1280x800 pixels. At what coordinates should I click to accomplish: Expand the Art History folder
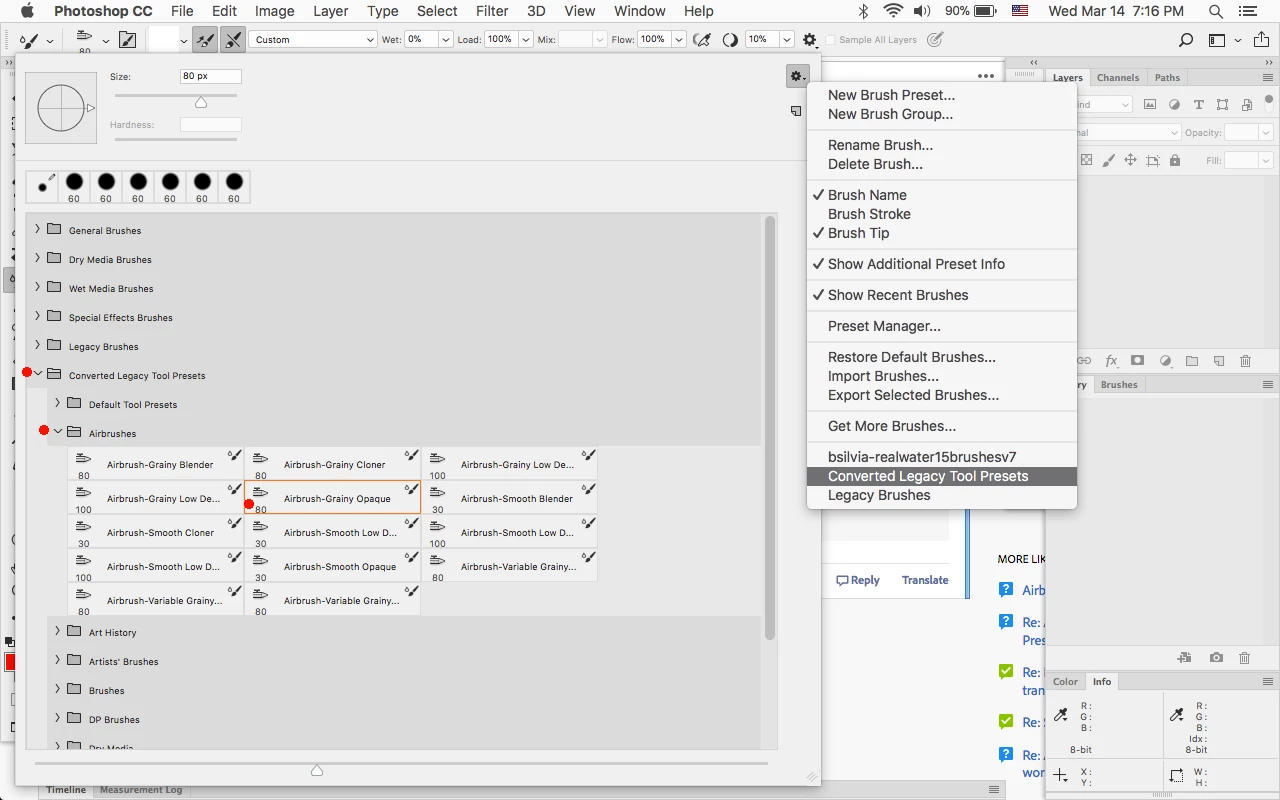(x=58, y=632)
